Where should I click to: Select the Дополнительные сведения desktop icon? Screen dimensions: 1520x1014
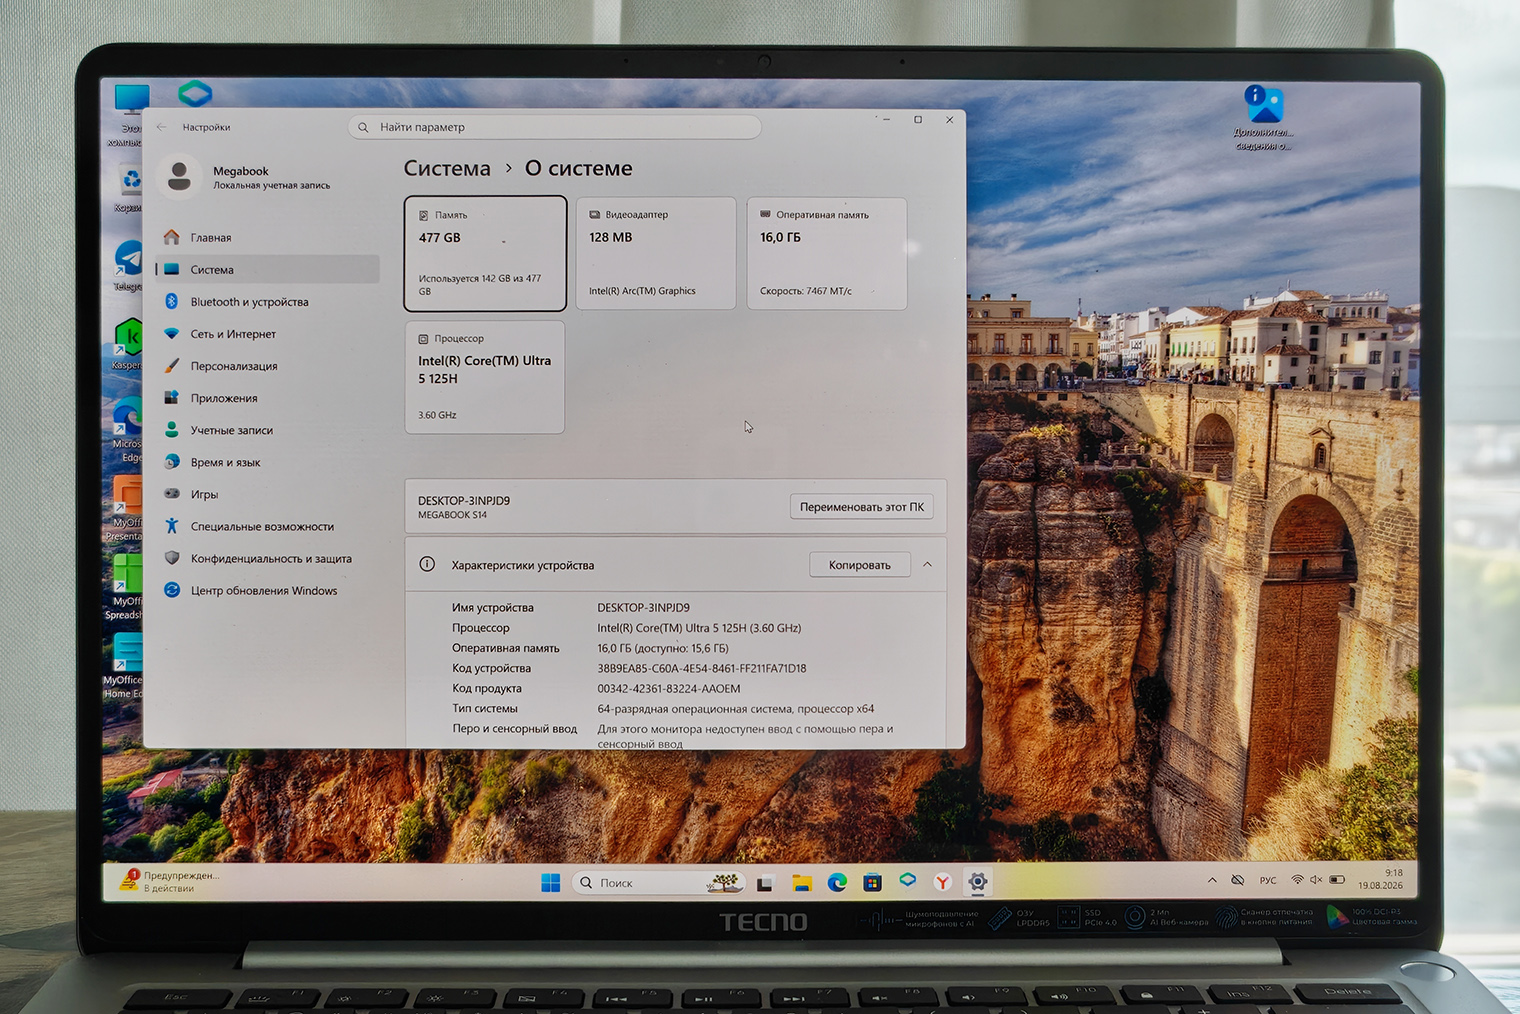coord(1263,118)
